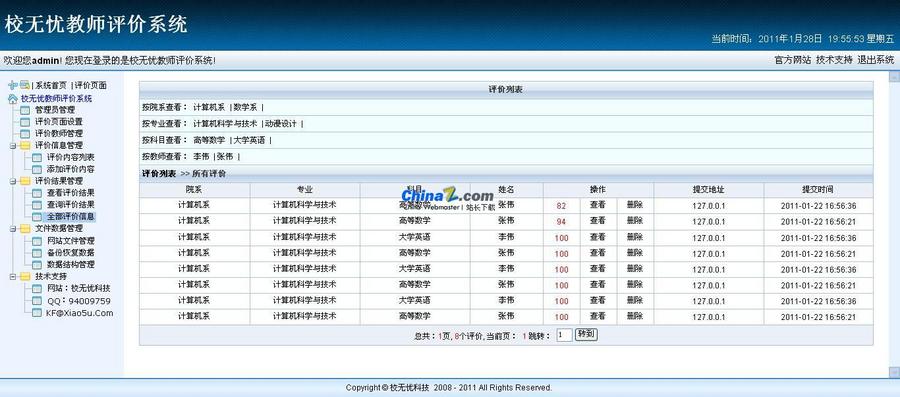Click the 校无忧教师评价系统 tree root
Screen dimensions: 900x397
pos(56,99)
